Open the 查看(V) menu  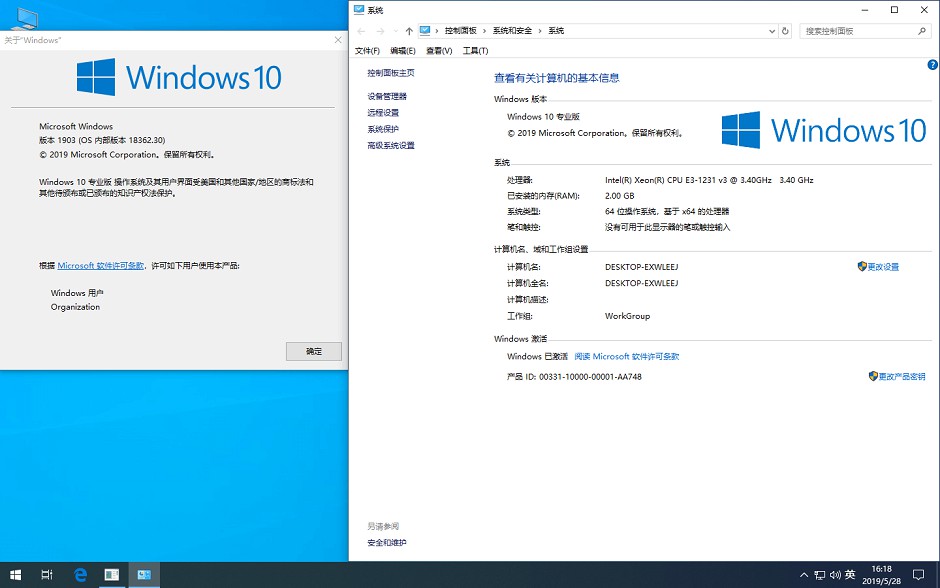[x=438, y=50]
